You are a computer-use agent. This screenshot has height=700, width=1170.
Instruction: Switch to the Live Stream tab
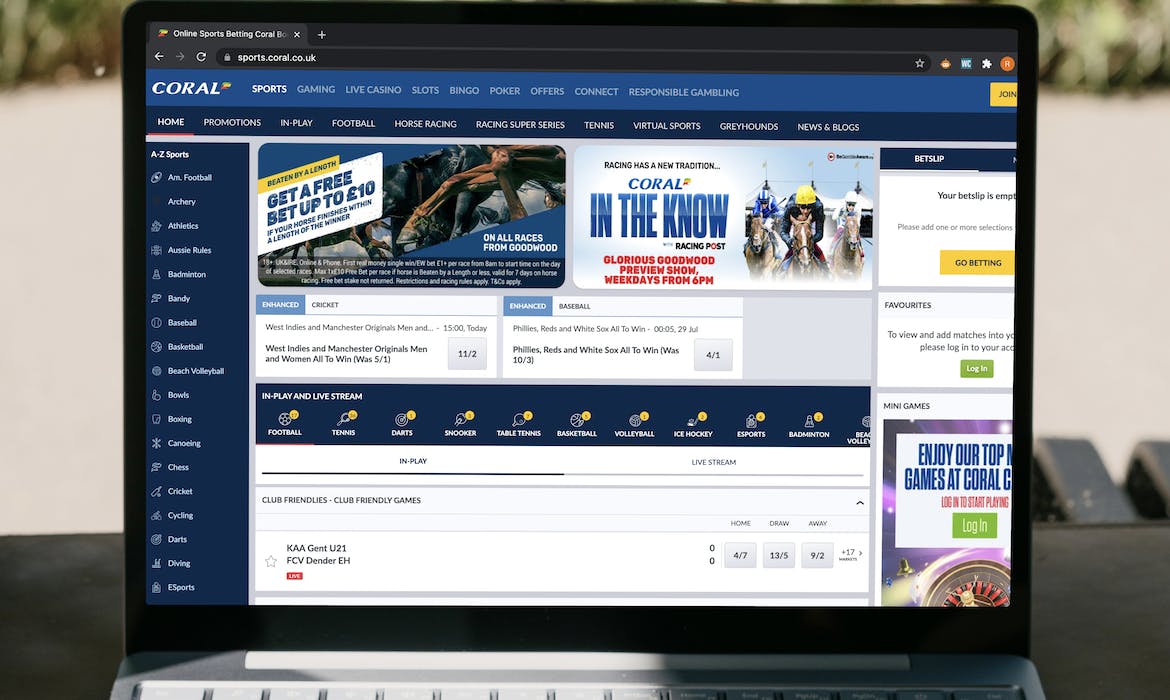[713, 463]
